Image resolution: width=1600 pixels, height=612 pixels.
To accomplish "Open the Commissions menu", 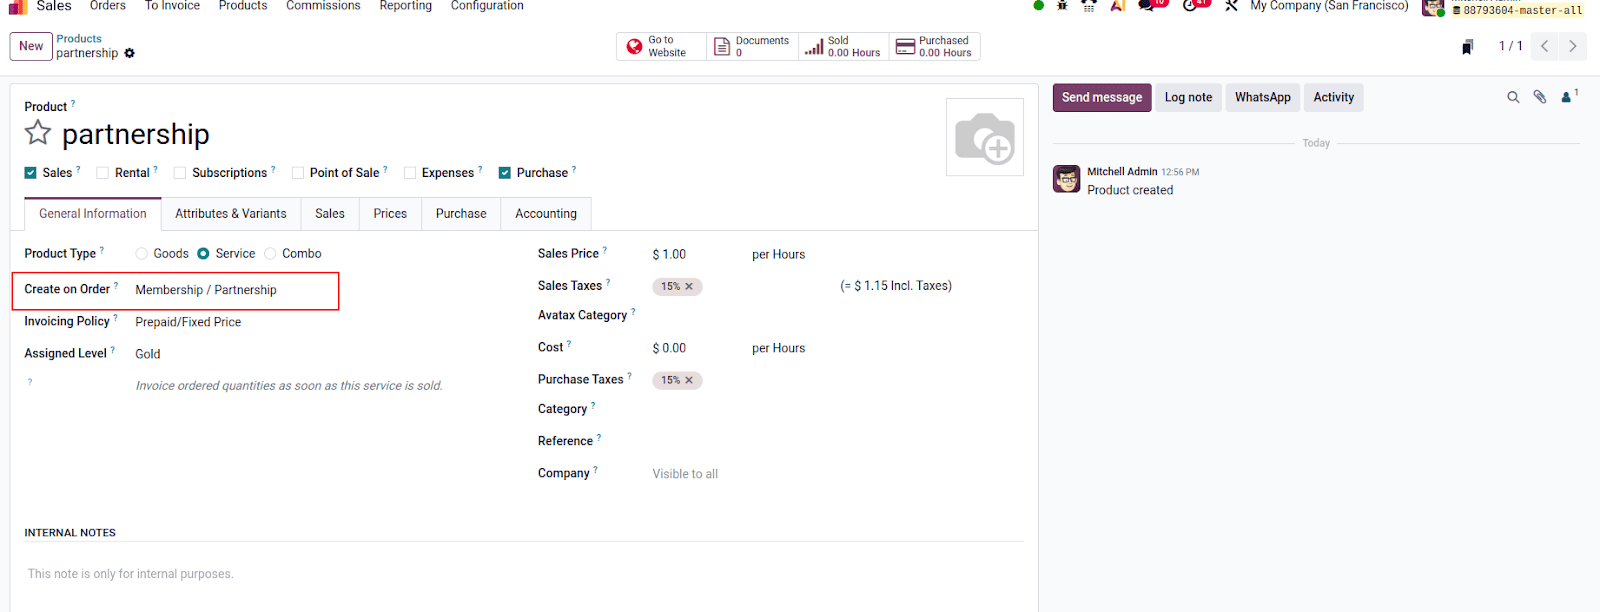I will 323,6.
